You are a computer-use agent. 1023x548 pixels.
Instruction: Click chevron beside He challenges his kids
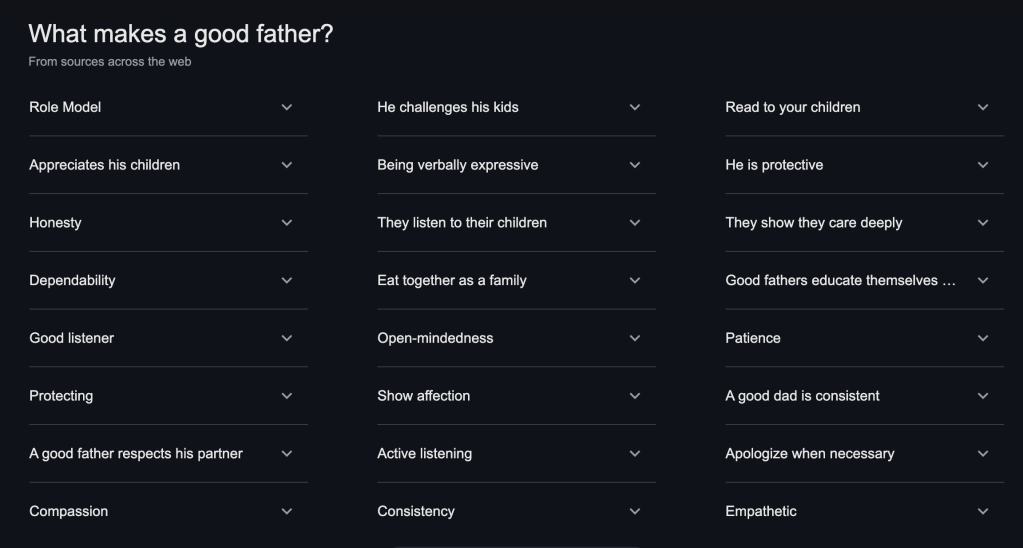tap(635, 107)
